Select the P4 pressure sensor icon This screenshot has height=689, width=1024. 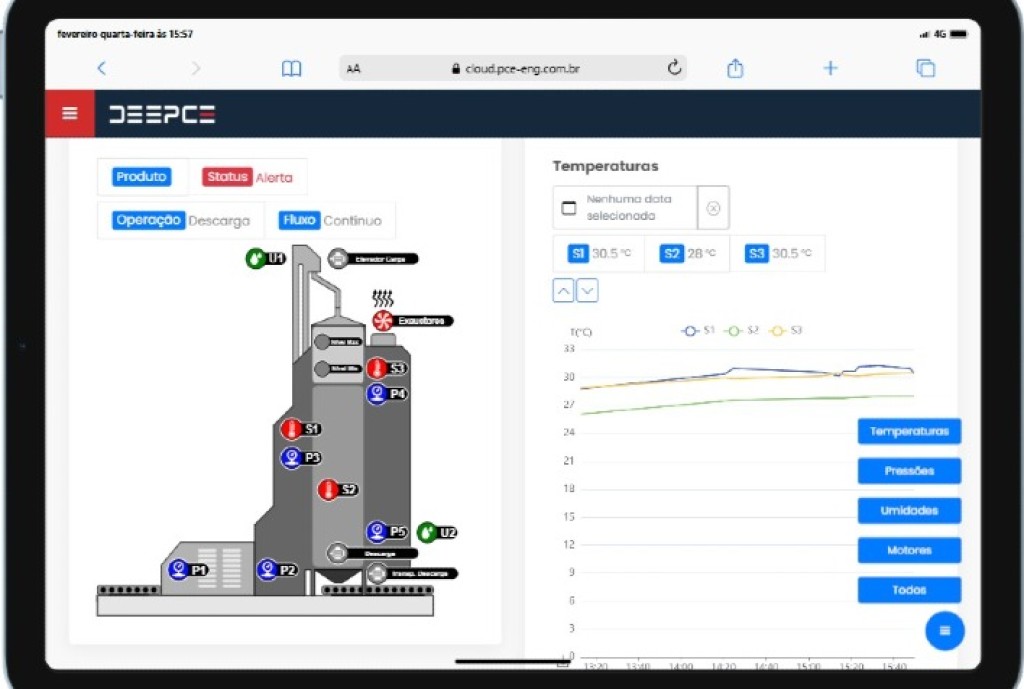pyautogui.click(x=377, y=394)
